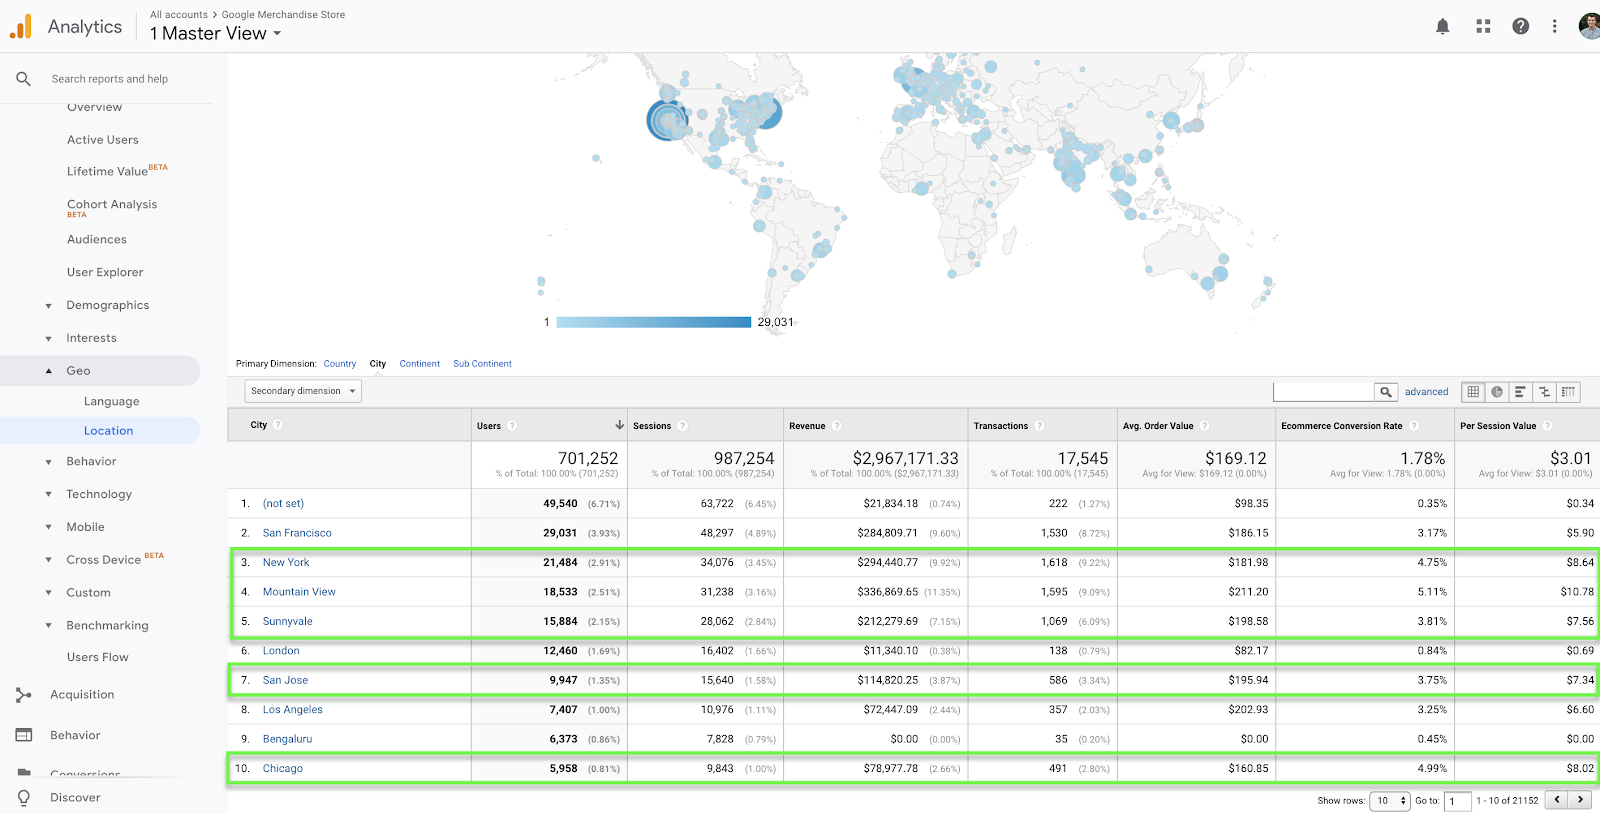1600x814 pixels.
Task: Open the Cohort Analysis report
Action: click(112, 207)
